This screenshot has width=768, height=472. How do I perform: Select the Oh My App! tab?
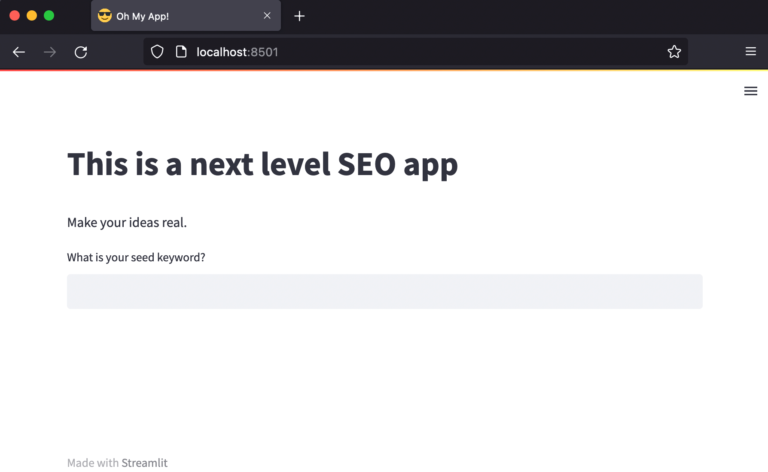(186, 16)
